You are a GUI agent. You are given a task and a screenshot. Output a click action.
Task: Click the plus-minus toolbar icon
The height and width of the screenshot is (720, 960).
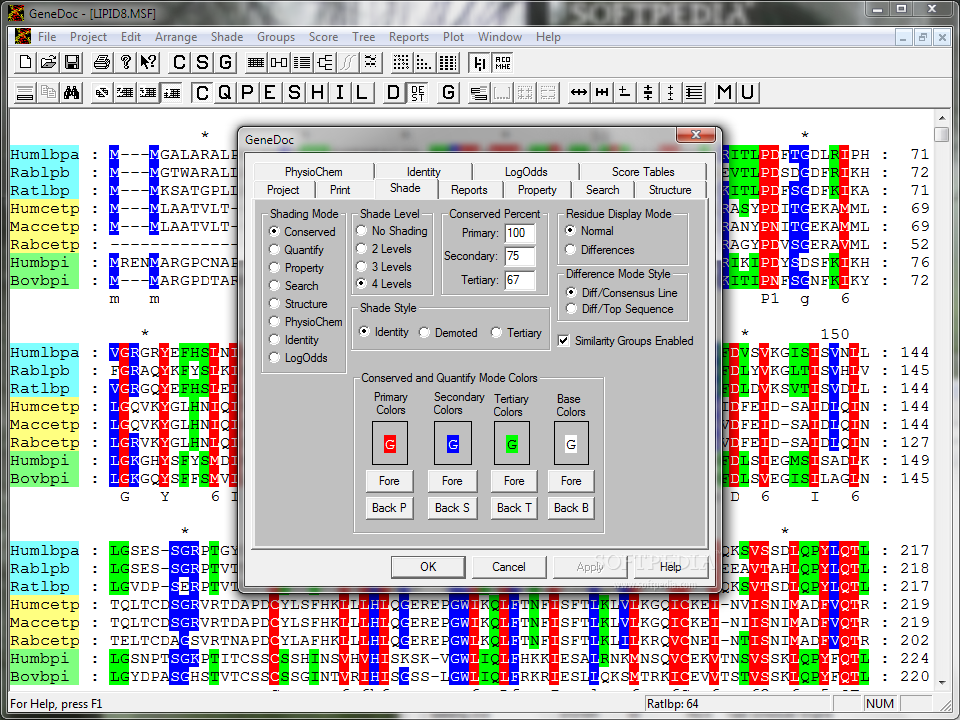pos(624,92)
